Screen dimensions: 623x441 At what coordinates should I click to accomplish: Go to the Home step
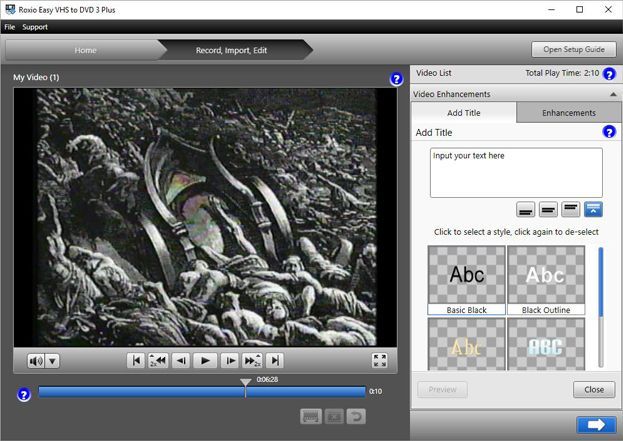pos(85,50)
